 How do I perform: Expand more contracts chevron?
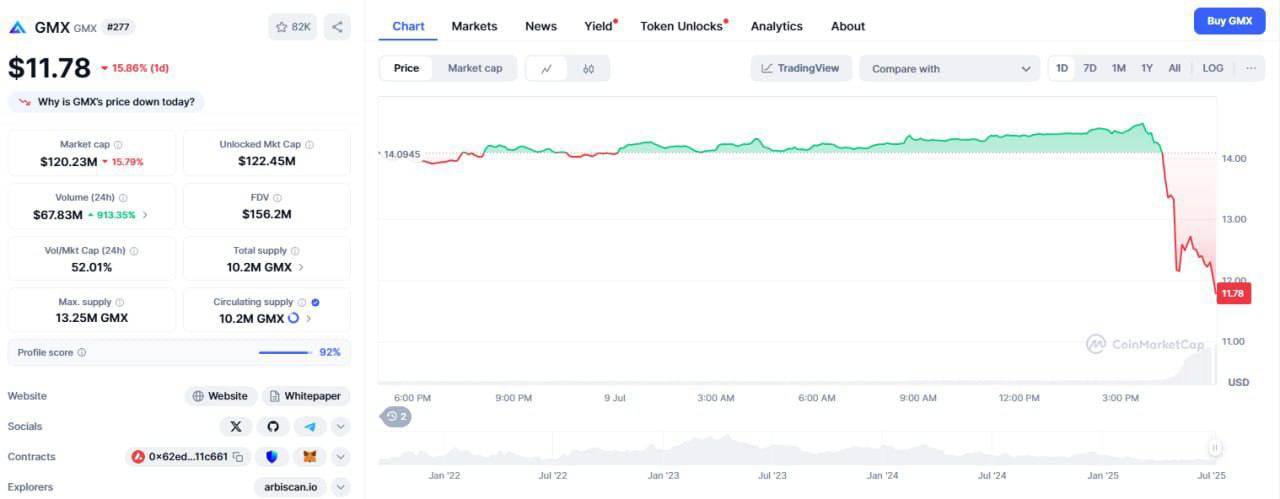341,457
